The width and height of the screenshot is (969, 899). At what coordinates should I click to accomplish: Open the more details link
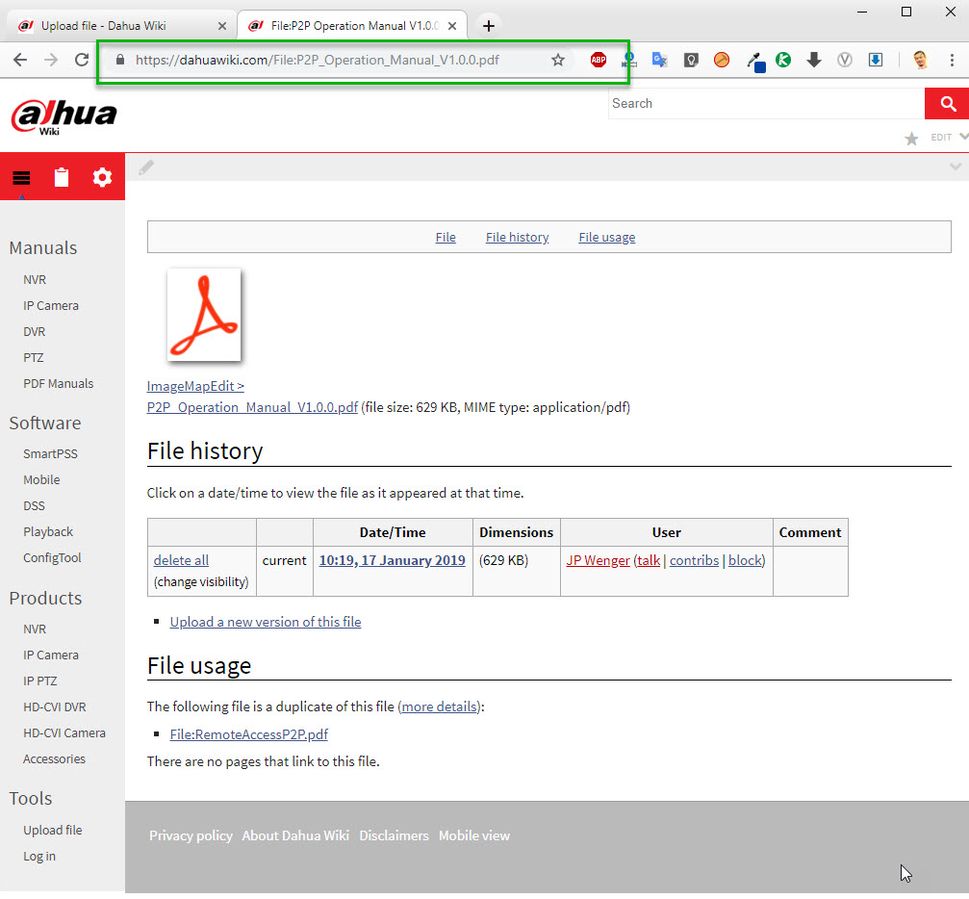tap(439, 706)
